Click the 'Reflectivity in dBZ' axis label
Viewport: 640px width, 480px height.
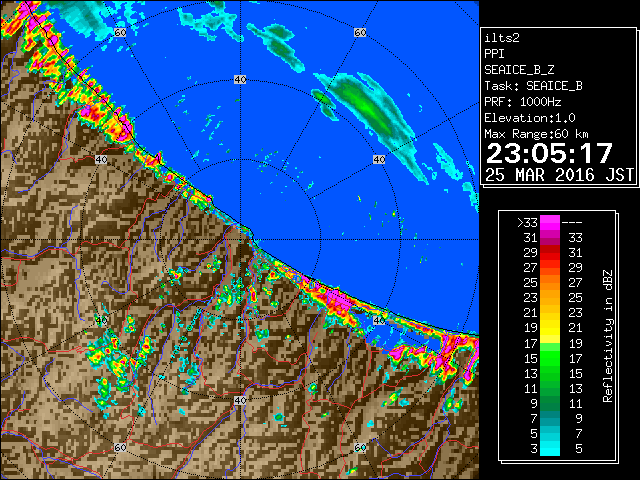click(608, 336)
